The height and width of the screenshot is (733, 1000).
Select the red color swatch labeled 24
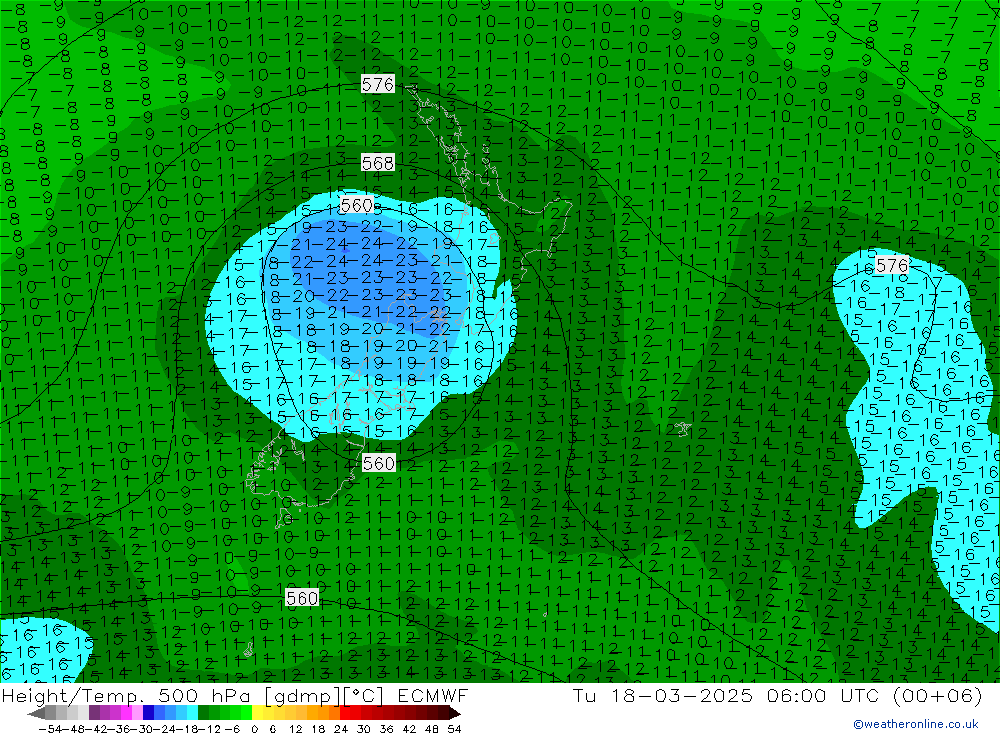[x=349, y=713]
